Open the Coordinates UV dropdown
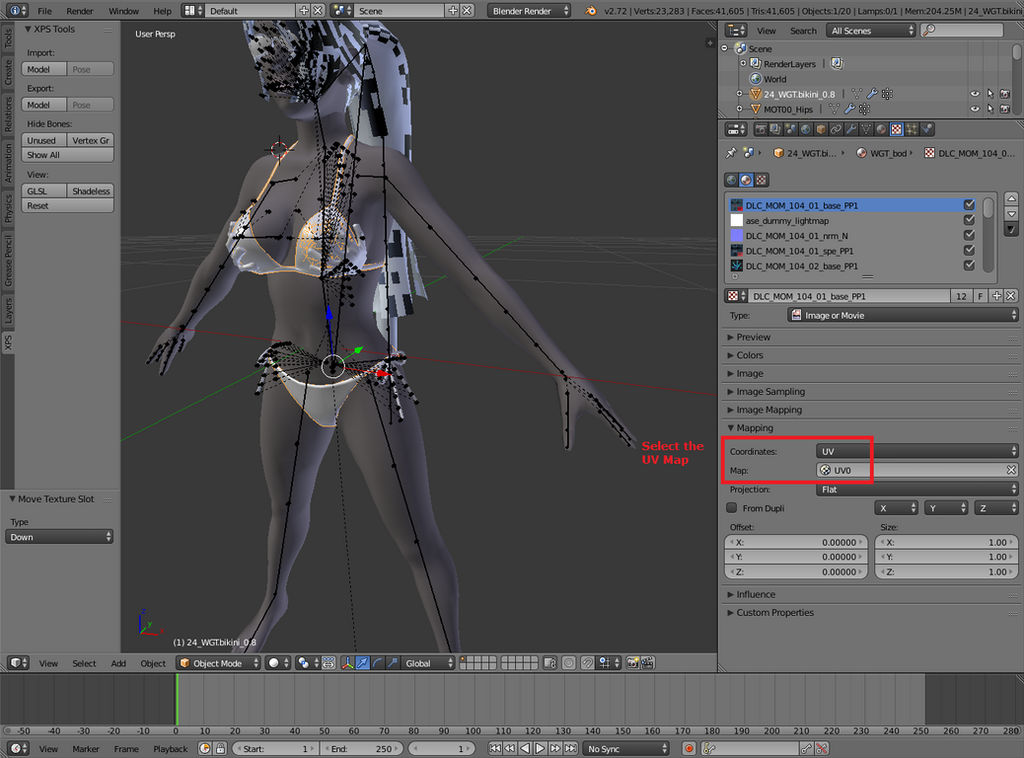This screenshot has width=1024, height=758. [x=917, y=451]
